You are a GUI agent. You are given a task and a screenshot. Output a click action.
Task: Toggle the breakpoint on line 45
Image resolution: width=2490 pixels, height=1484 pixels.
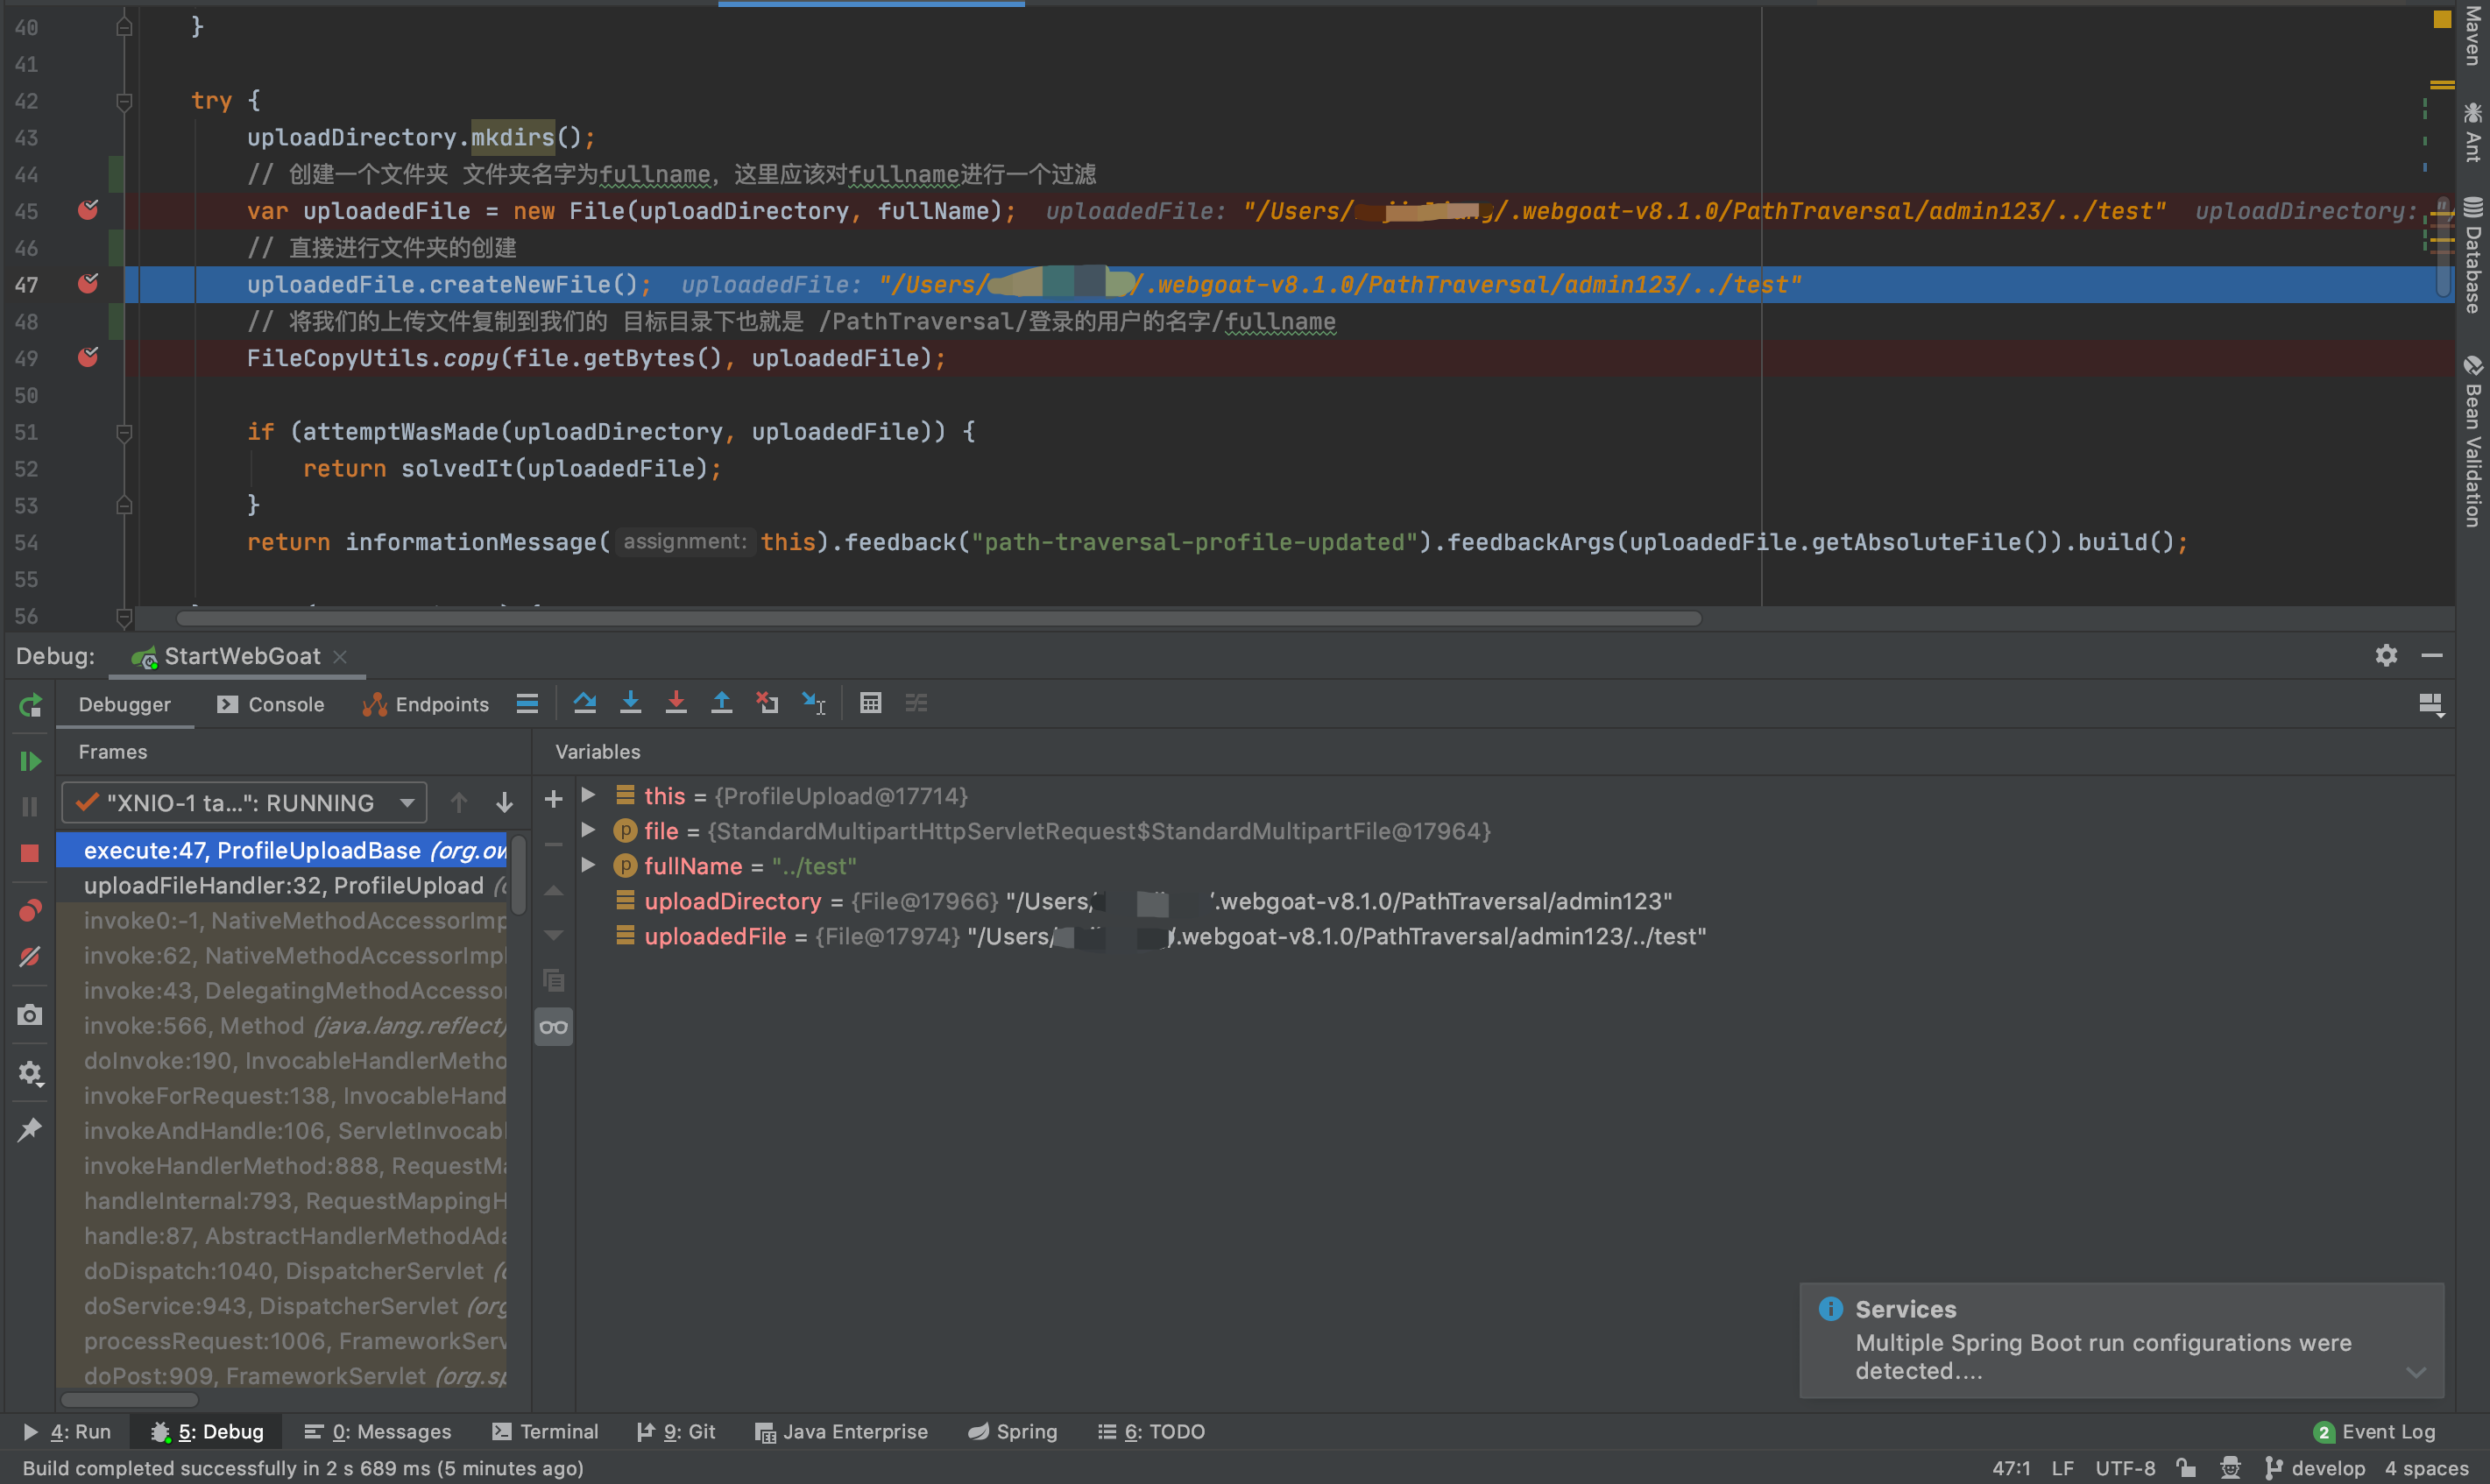[88, 210]
